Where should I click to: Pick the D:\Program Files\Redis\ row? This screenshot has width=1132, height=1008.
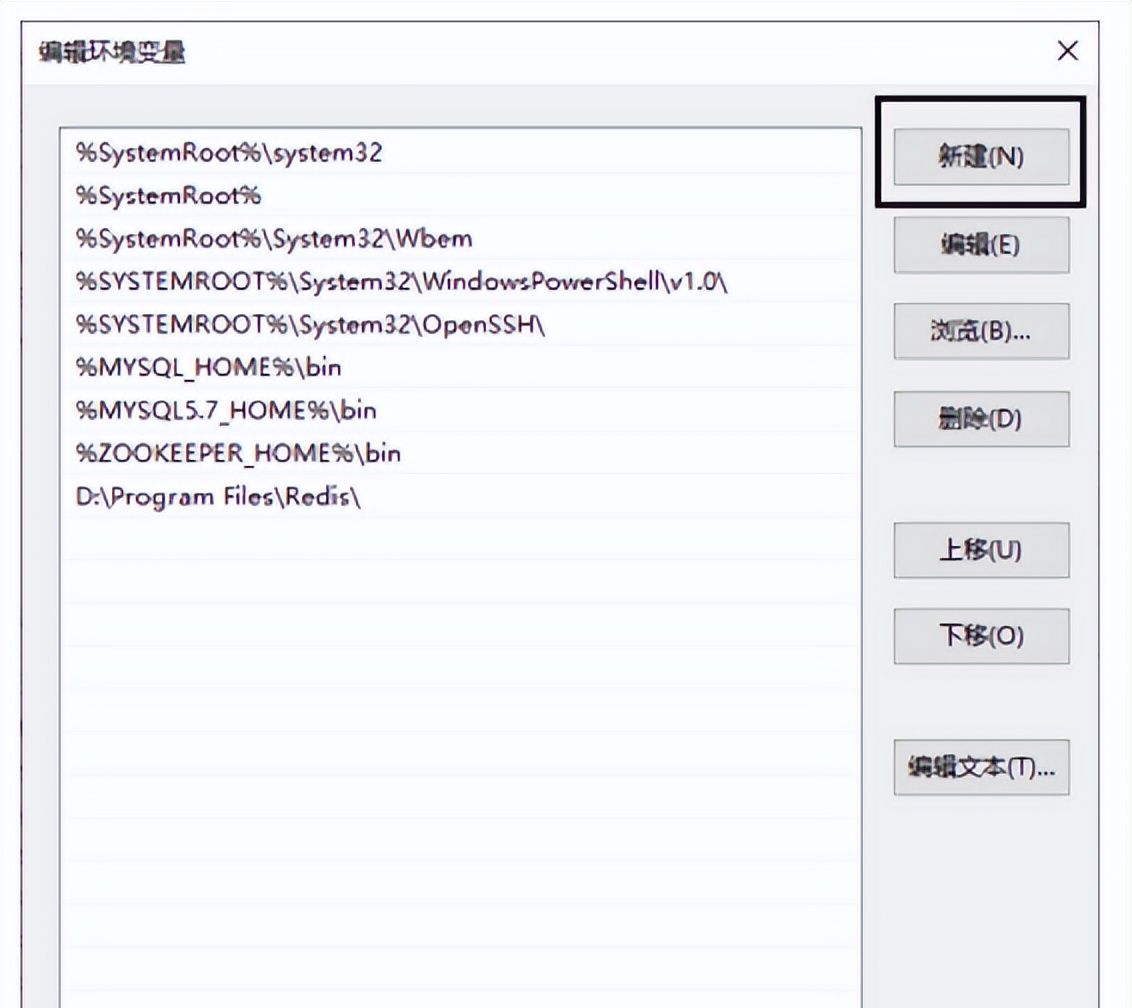click(x=461, y=497)
